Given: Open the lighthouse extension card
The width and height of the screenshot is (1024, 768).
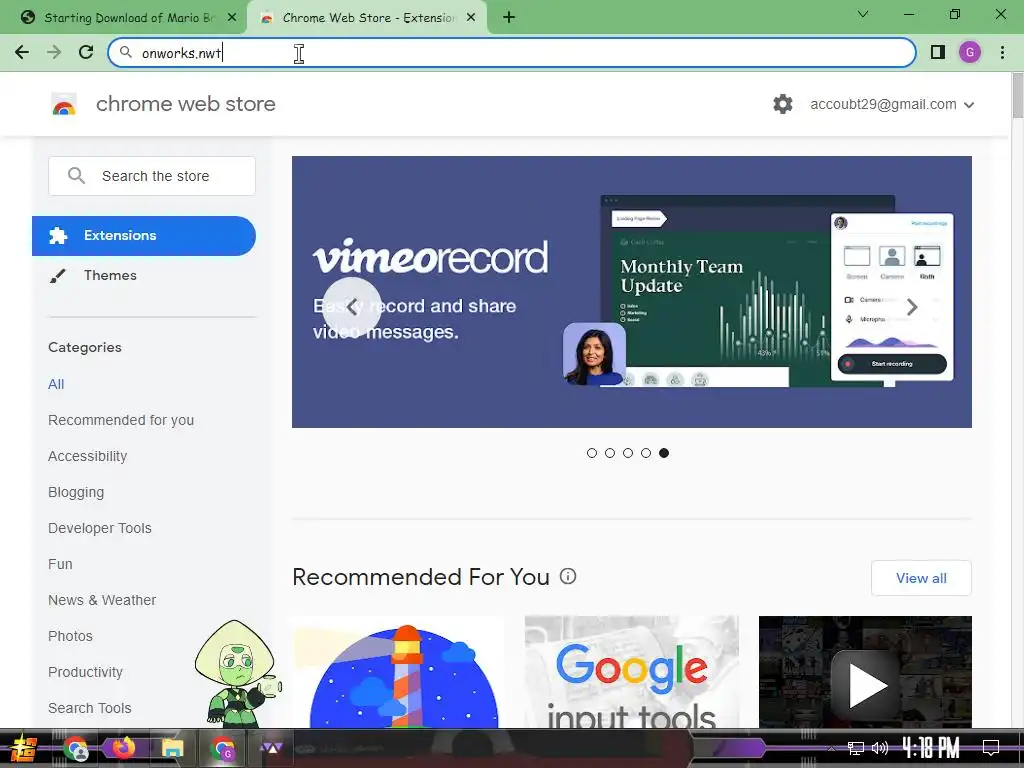Looking at the screenshot, I should coord(398,672).
